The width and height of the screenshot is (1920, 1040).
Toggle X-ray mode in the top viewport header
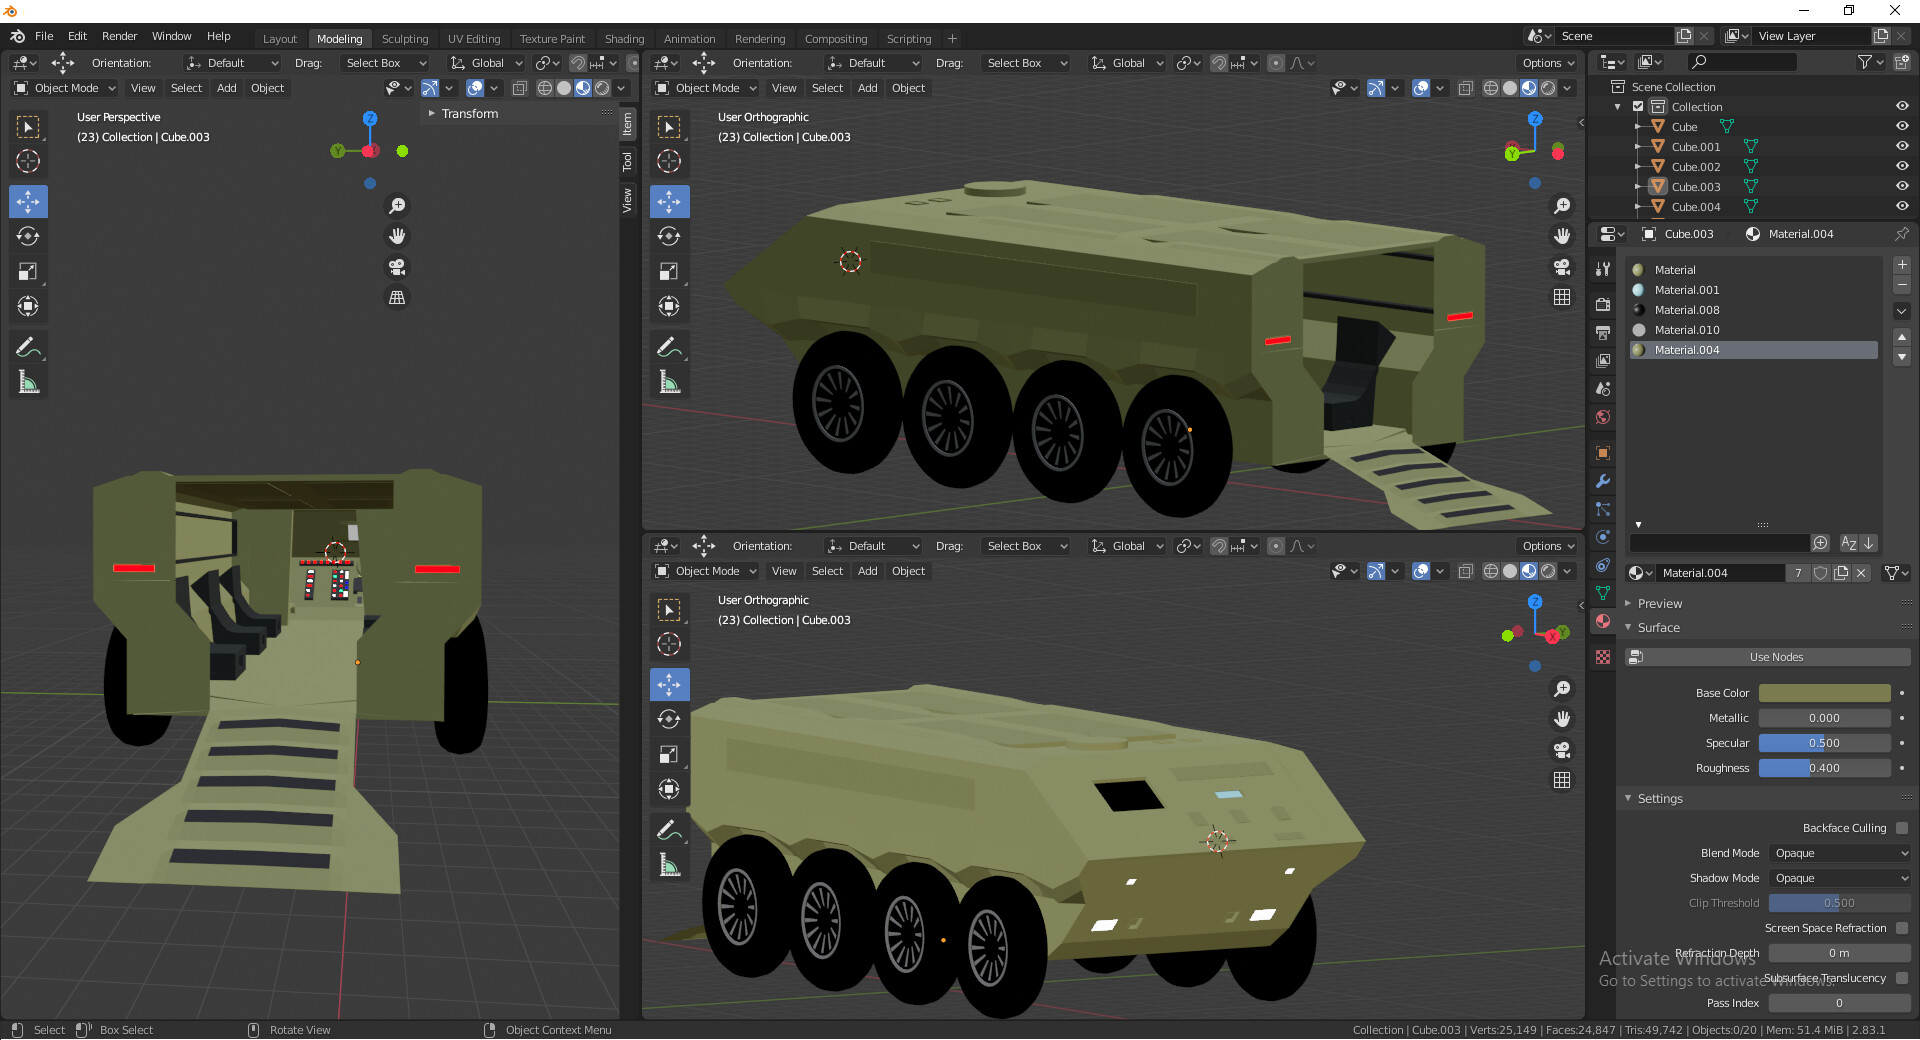1466,88
